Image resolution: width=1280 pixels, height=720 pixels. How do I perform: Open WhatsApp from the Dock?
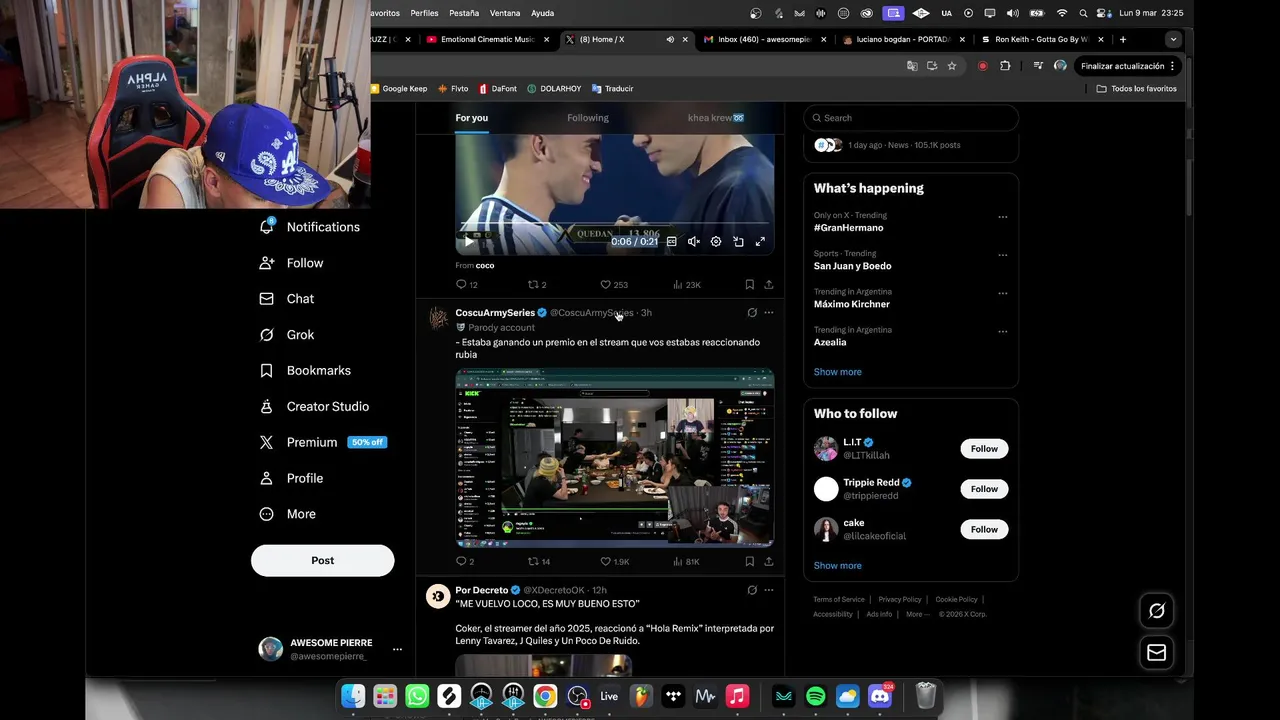tap(417, 696)
